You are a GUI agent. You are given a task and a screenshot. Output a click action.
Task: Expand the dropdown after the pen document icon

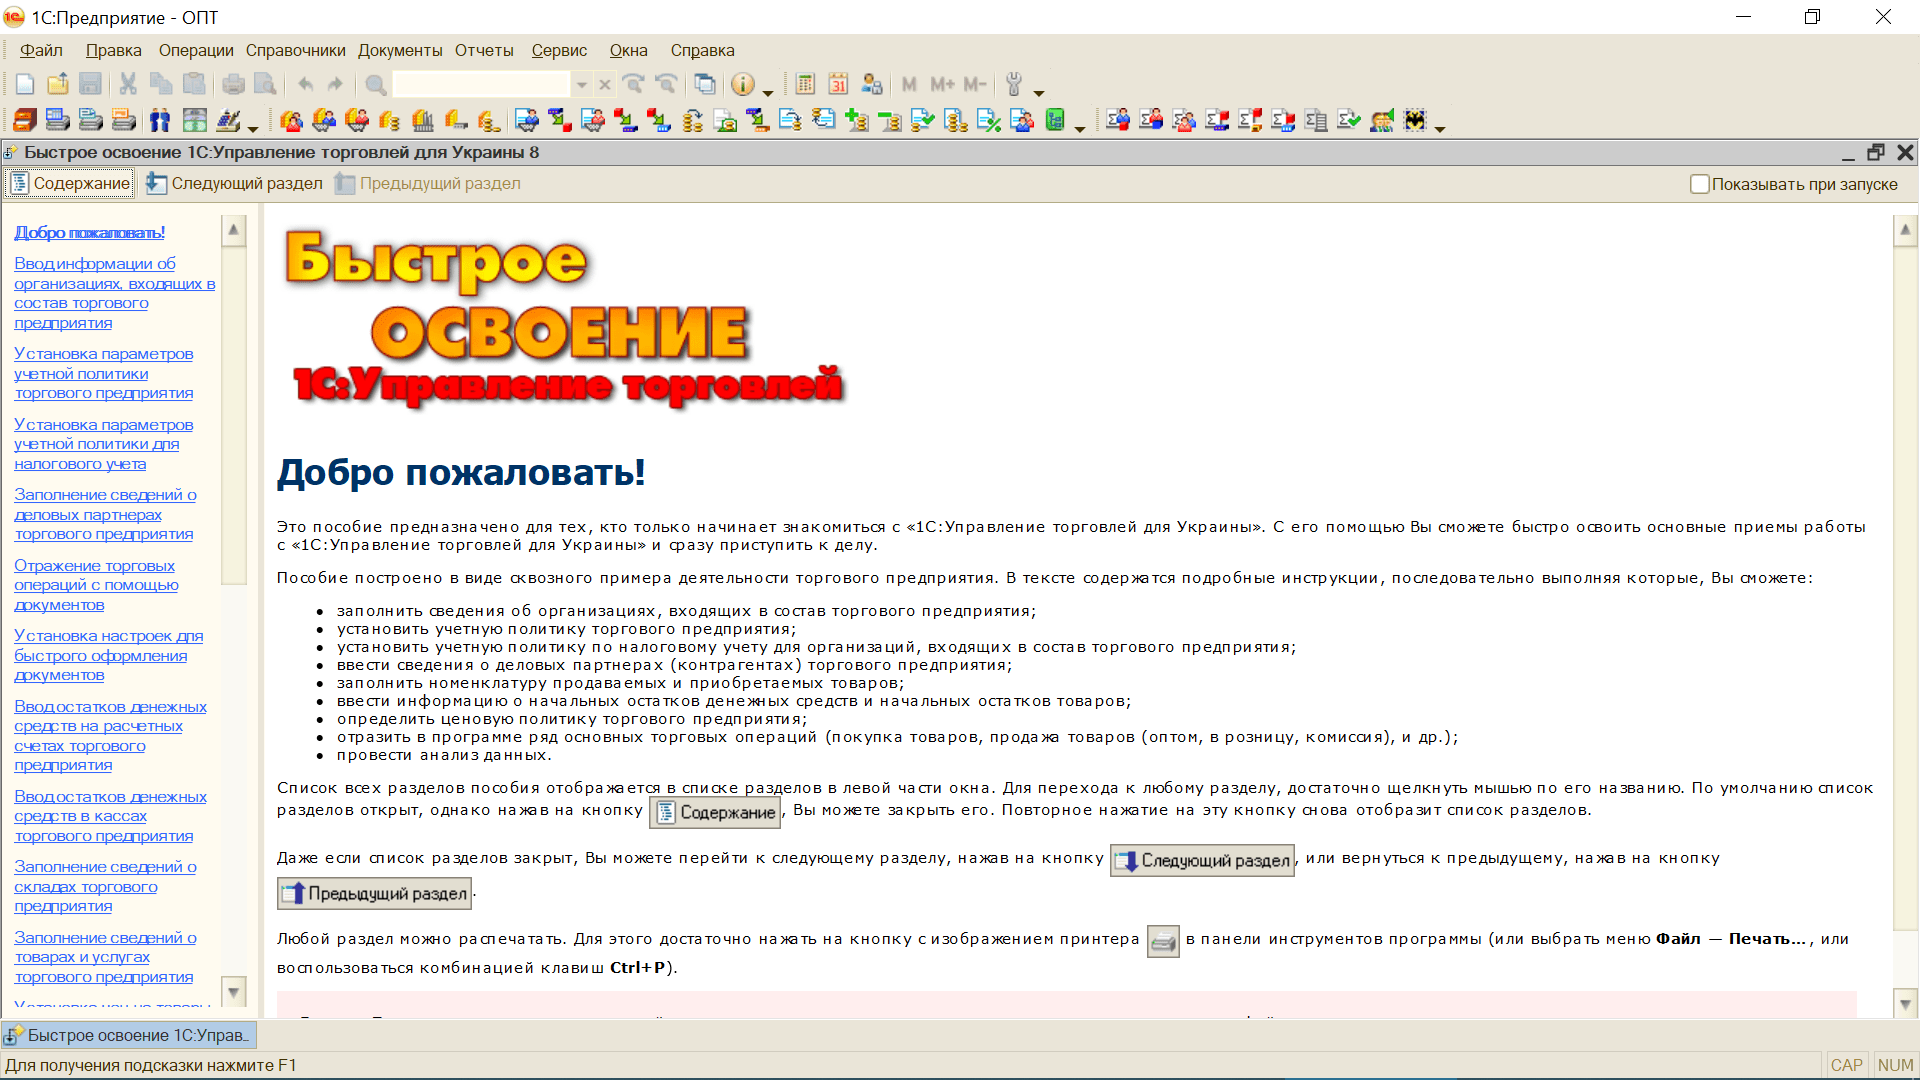[253, 127]
